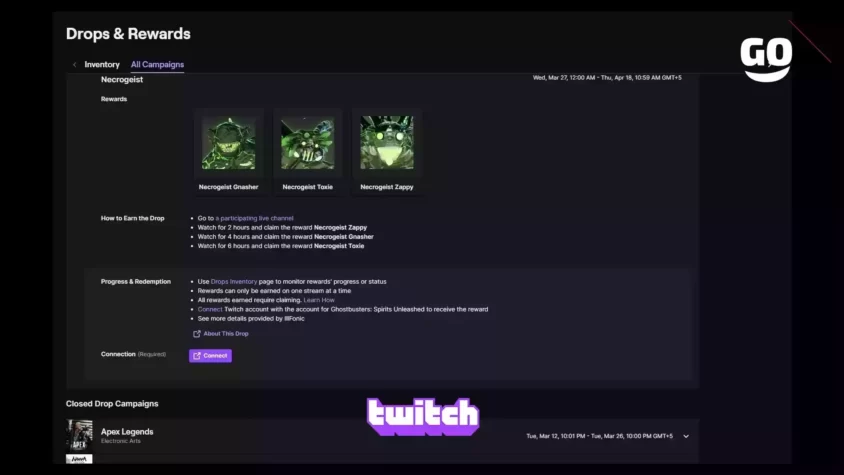
Task: Select the Necrogeist Gnasher reward image
Action: point(229,143)
